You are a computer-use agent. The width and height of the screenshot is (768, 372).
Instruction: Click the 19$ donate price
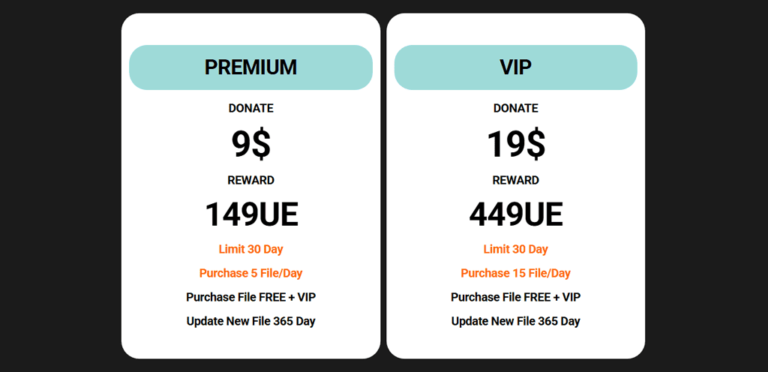pyautogui.click(x=516, y=144)
